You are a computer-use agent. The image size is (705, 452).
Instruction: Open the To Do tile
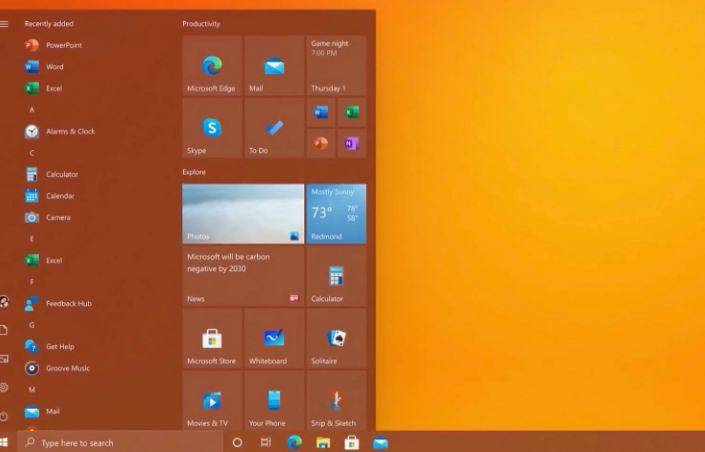coord(274,128)
